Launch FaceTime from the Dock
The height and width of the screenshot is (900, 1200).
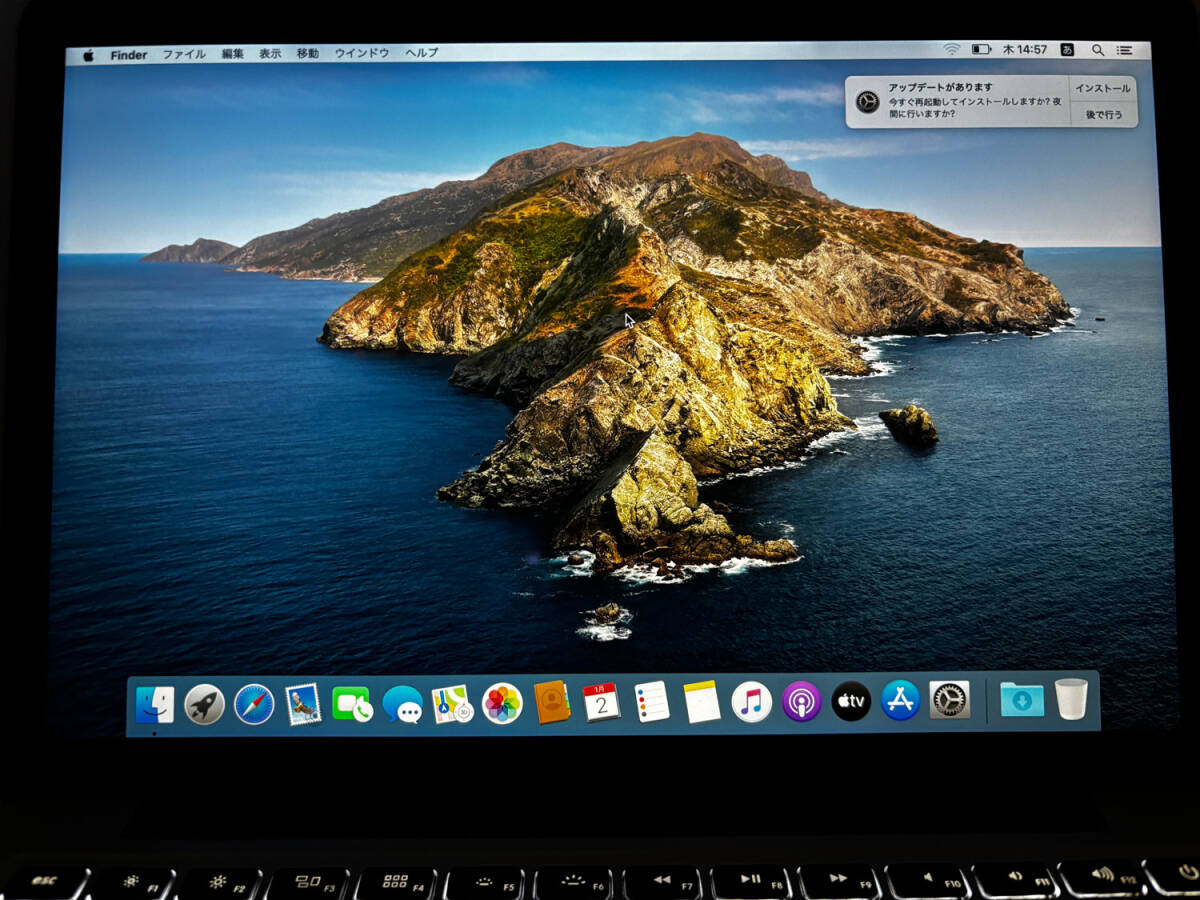352,704
